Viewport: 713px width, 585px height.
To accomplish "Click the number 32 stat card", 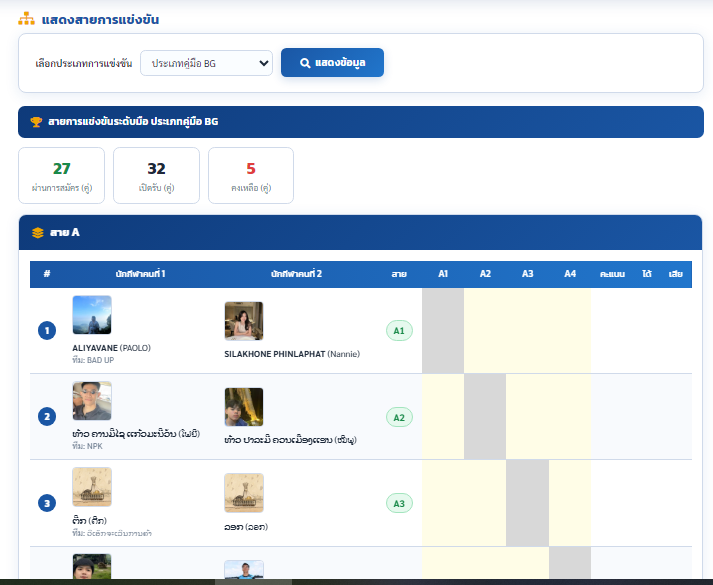I will click(x=156, y=175).
